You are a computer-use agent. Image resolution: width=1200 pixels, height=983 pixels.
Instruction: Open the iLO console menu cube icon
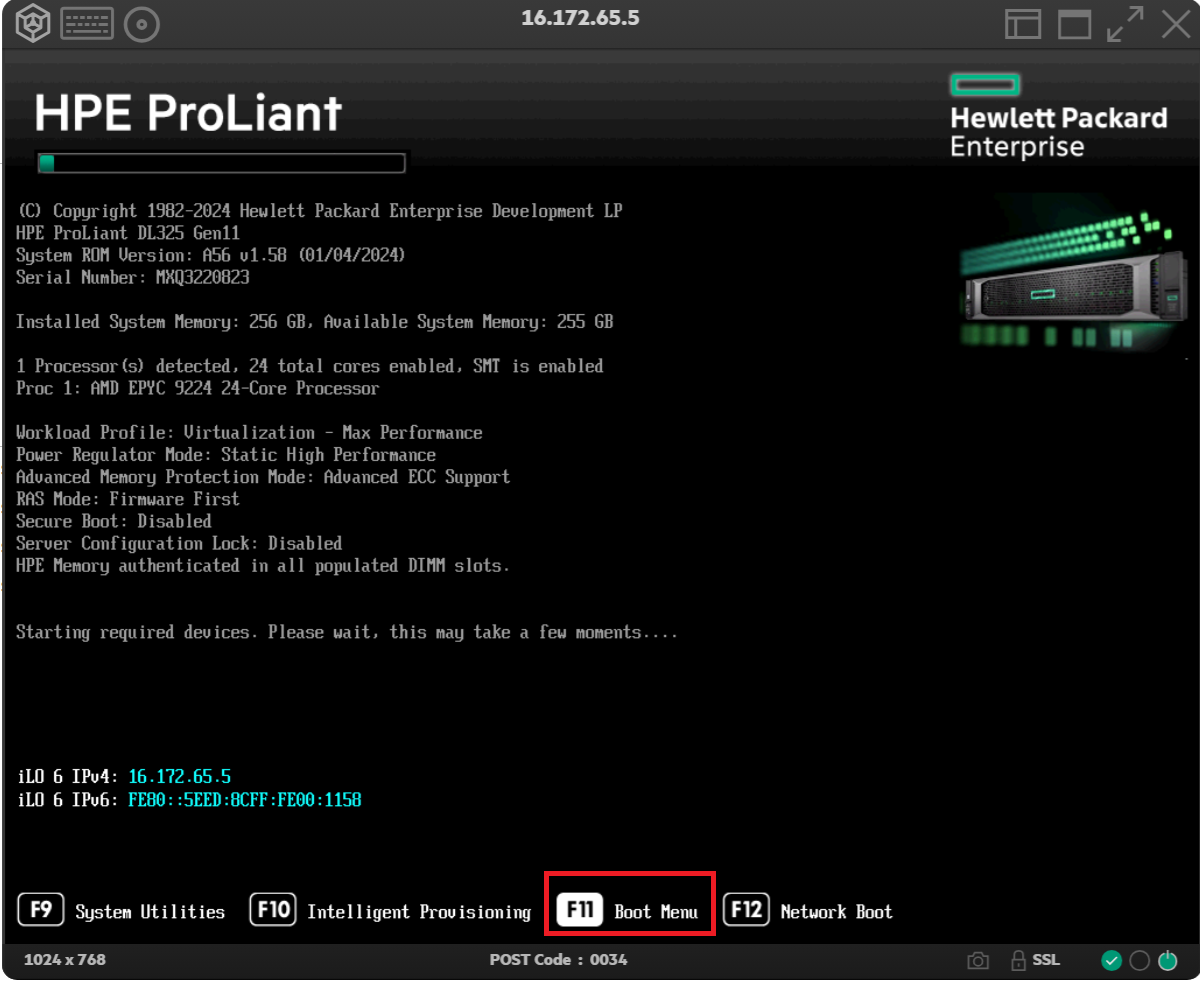click(x=32, y=25)
